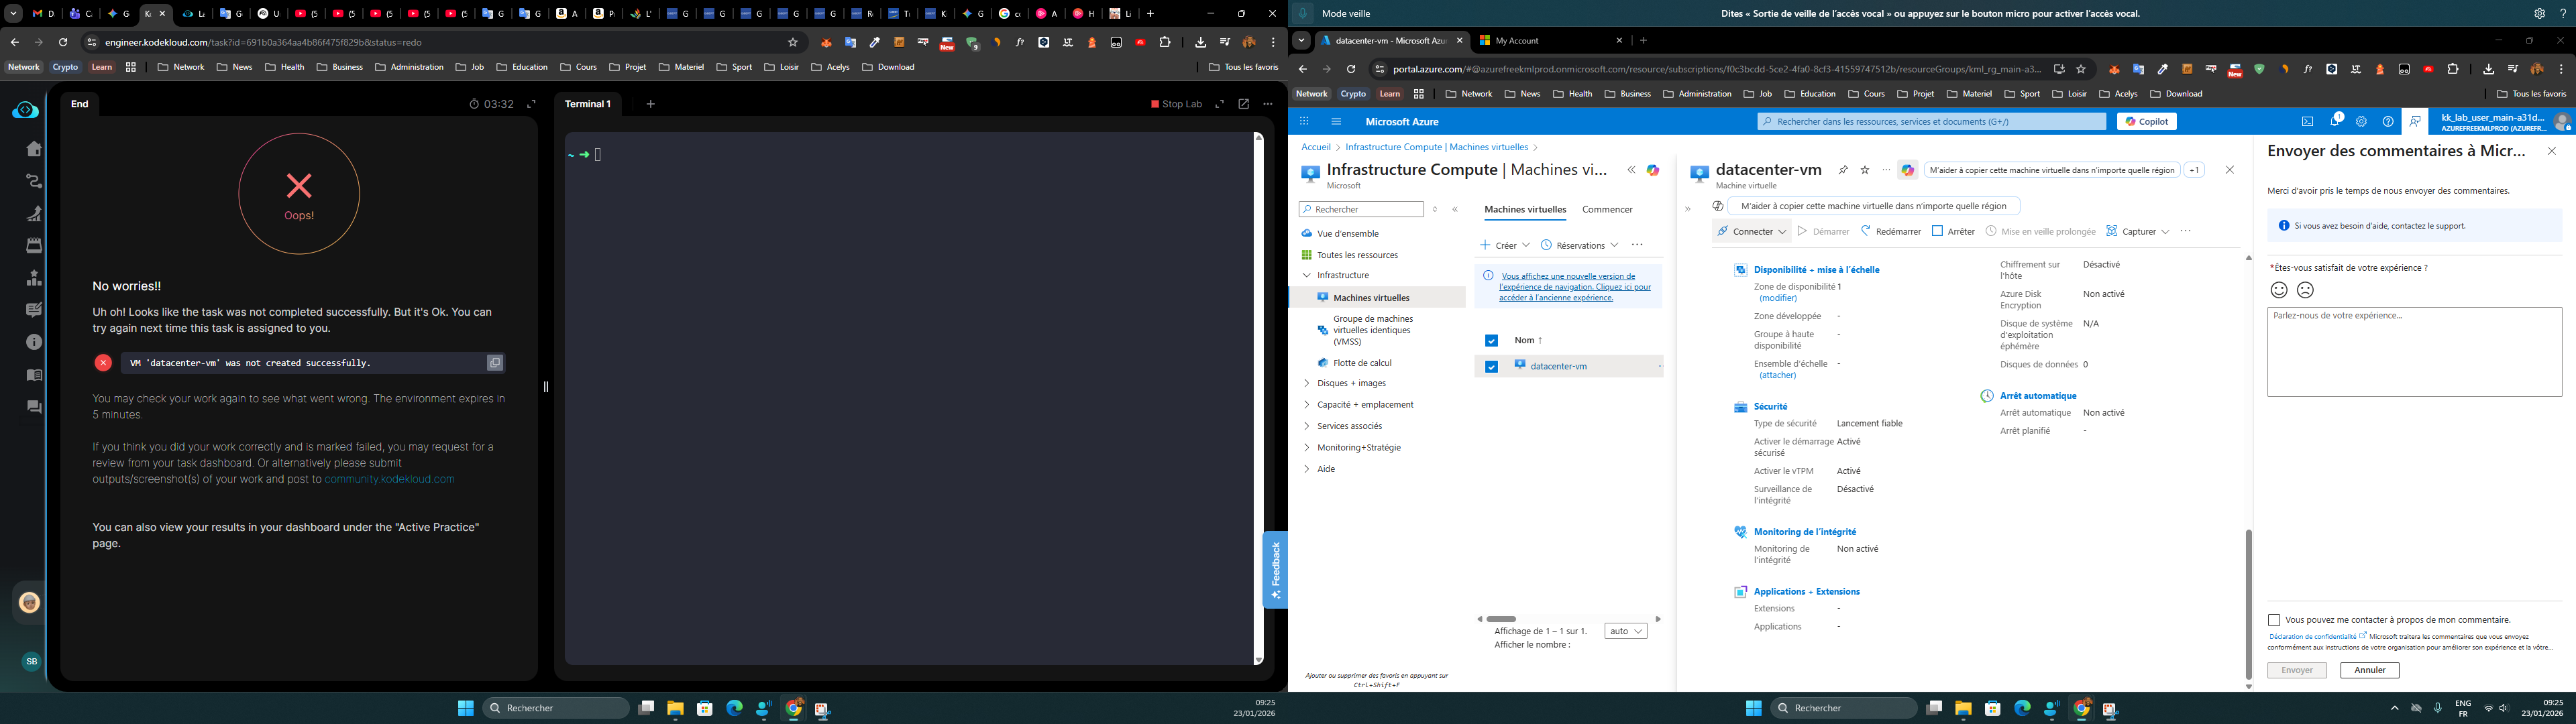Select Vue d'ensemble in the sidebar
This screenshot has width=2576, height=724.
(x=1347, y=233)
